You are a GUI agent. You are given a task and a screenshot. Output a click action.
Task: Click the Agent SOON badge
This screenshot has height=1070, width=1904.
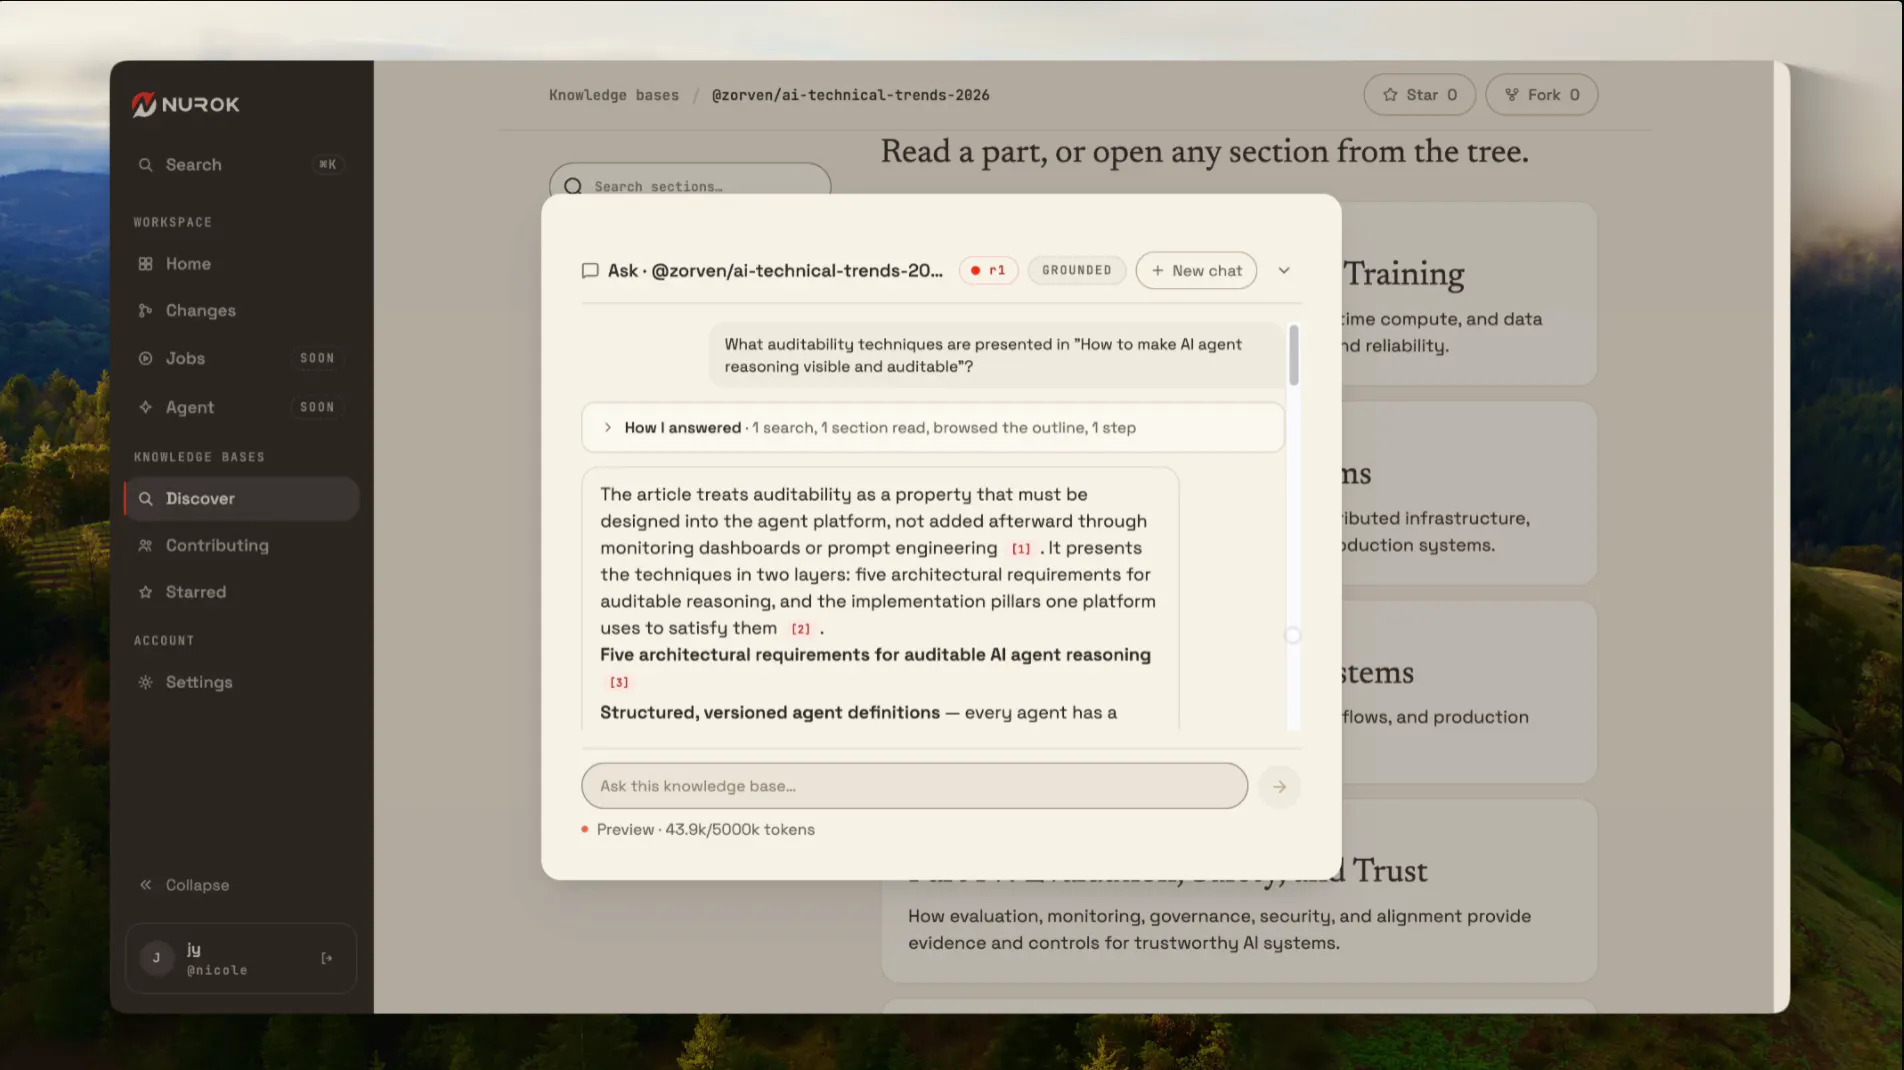click(x=317, y=407)
